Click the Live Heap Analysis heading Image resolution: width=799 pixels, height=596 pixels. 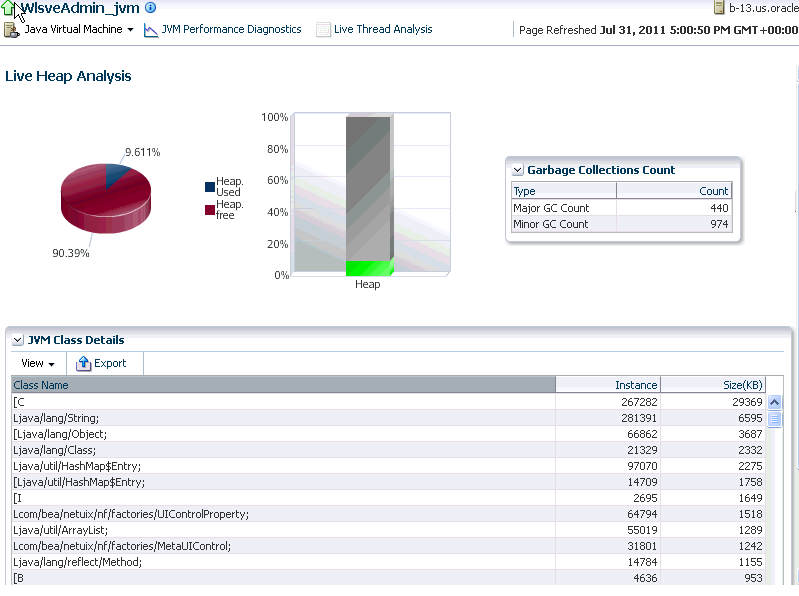coord(68,76)
